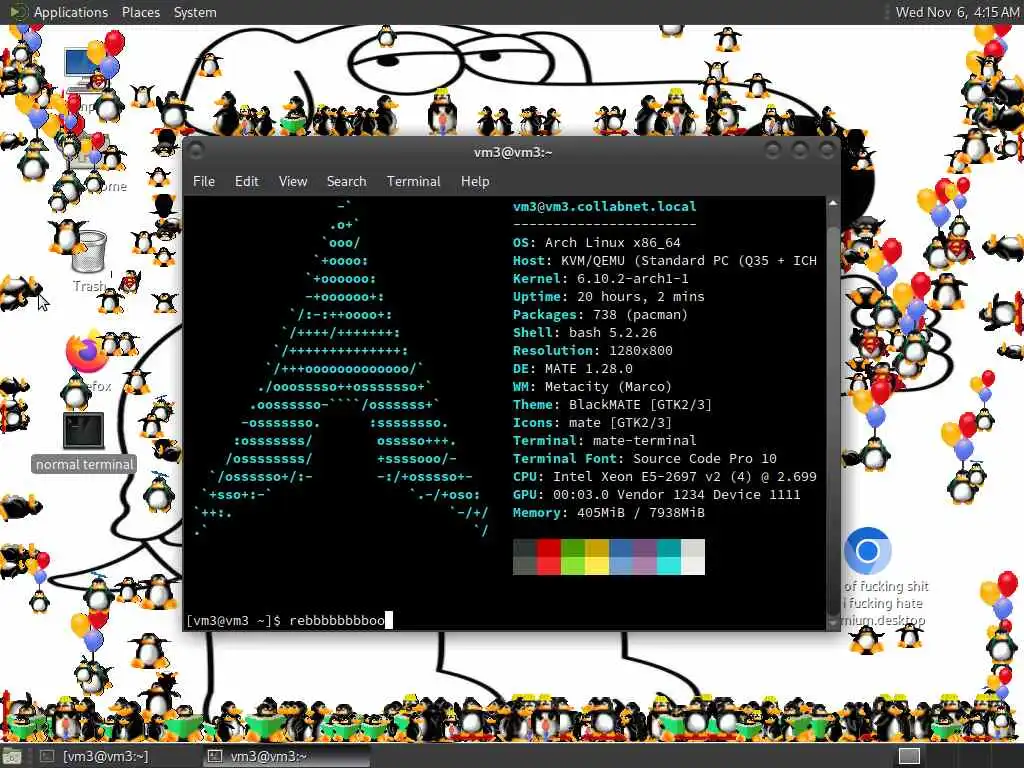Click the command prompt line with rebbbbbbbboo

pos(289,620)
